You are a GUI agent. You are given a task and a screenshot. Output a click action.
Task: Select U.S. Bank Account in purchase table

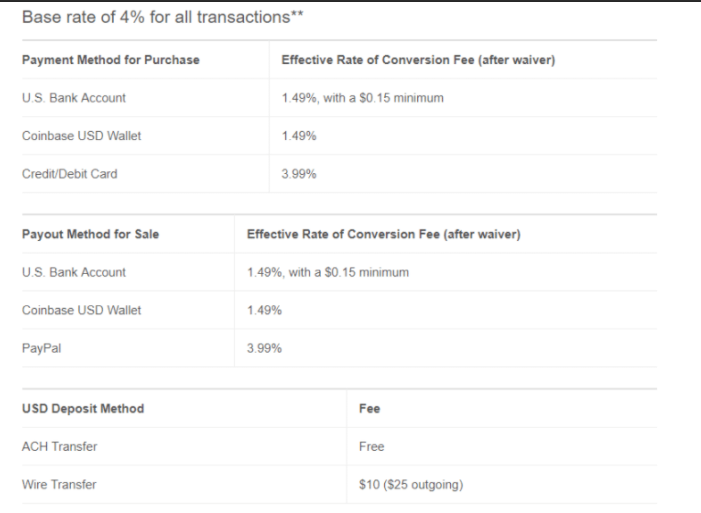pos(74,98)
